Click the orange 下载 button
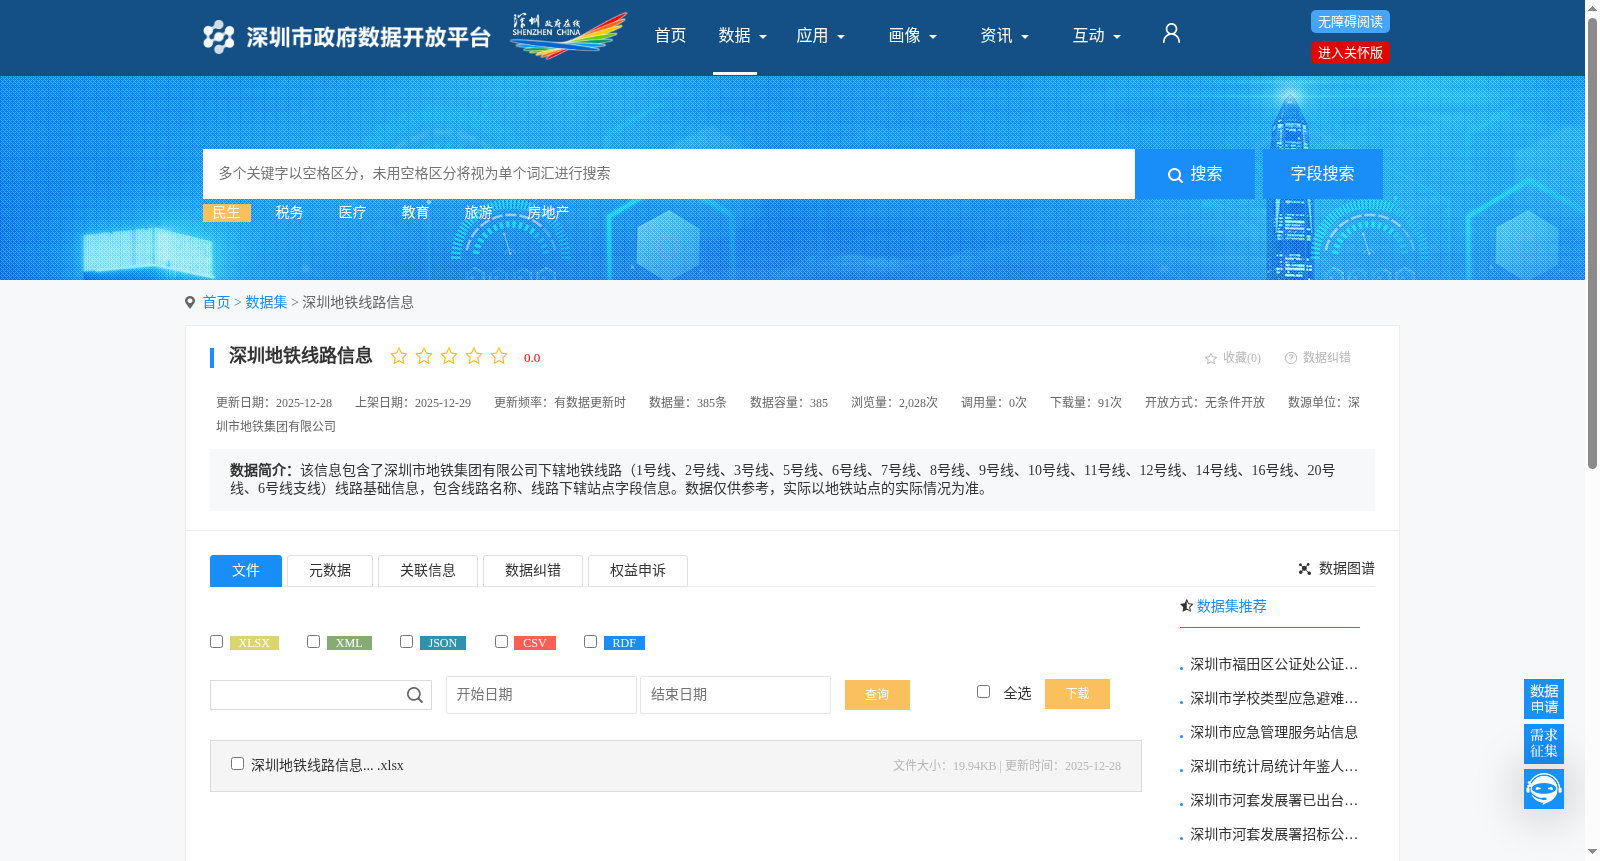 tap(1077, 694)
